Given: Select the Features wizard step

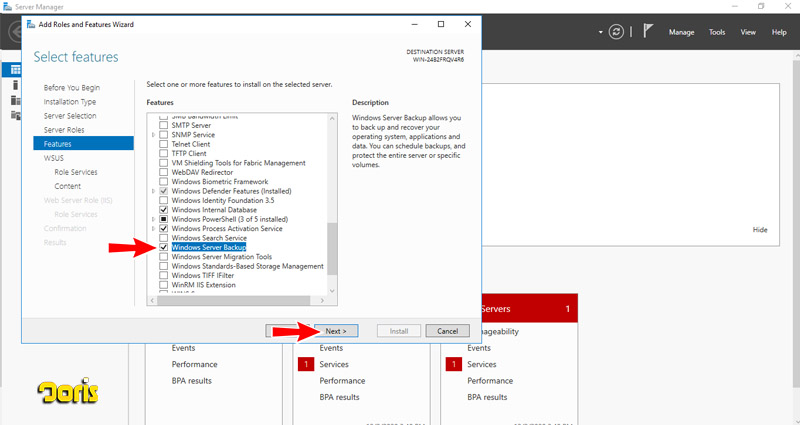Looking at the screenshot, I should (84, 144).
